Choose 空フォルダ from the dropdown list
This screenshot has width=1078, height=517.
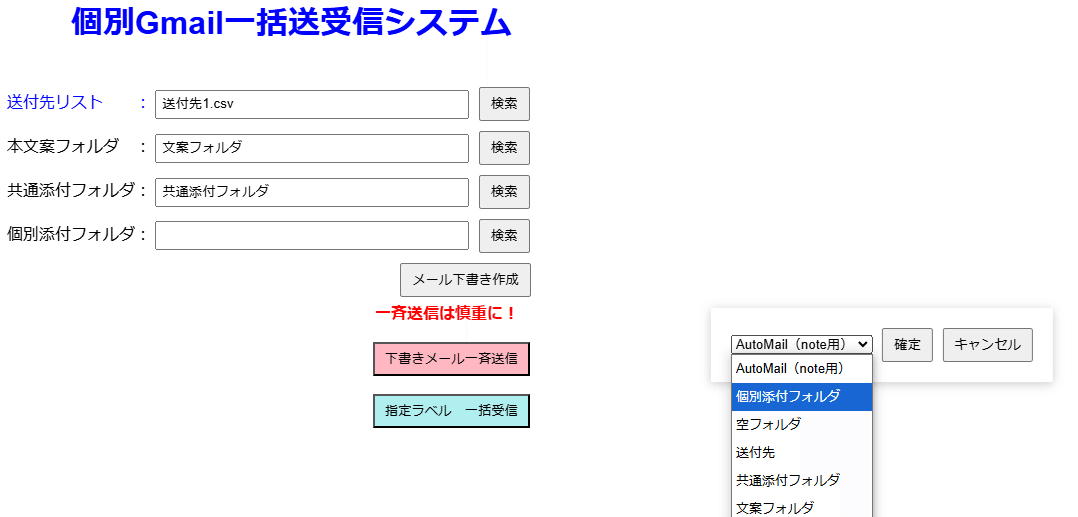802,424
